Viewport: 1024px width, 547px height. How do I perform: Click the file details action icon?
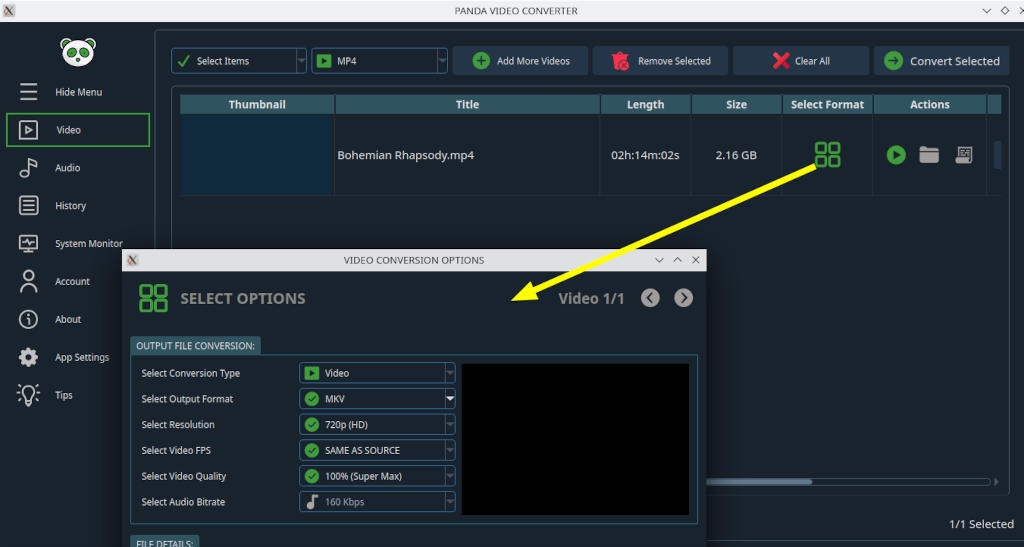point(964,155)
